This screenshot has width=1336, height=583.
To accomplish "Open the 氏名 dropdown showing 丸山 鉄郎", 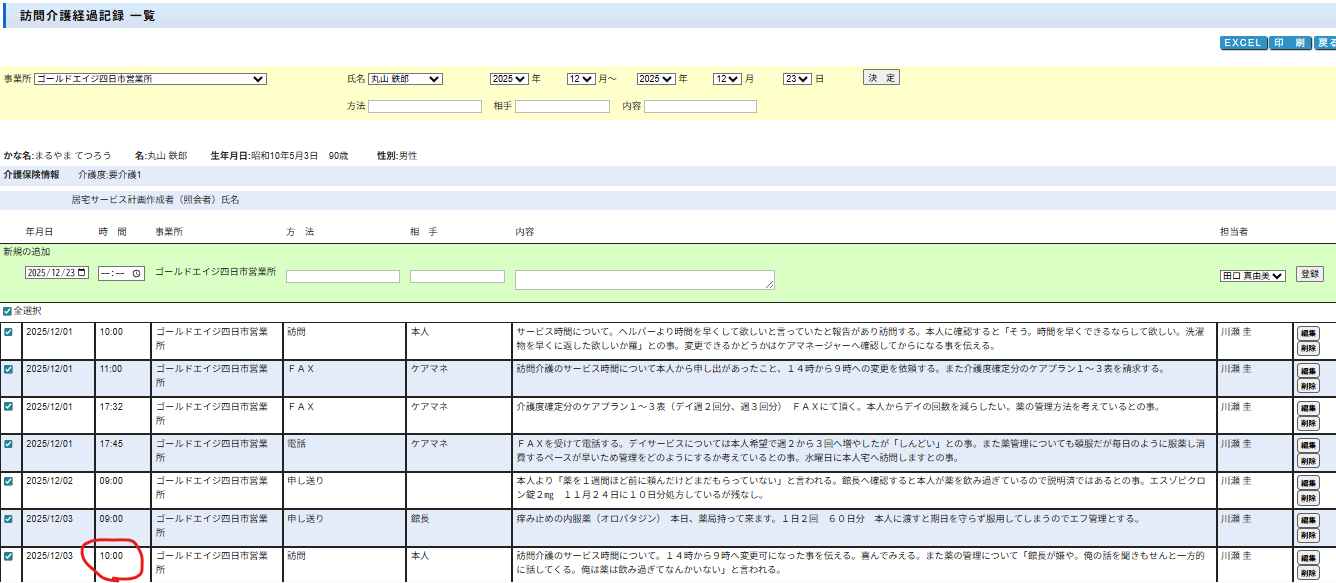I will tap(405, 79).
